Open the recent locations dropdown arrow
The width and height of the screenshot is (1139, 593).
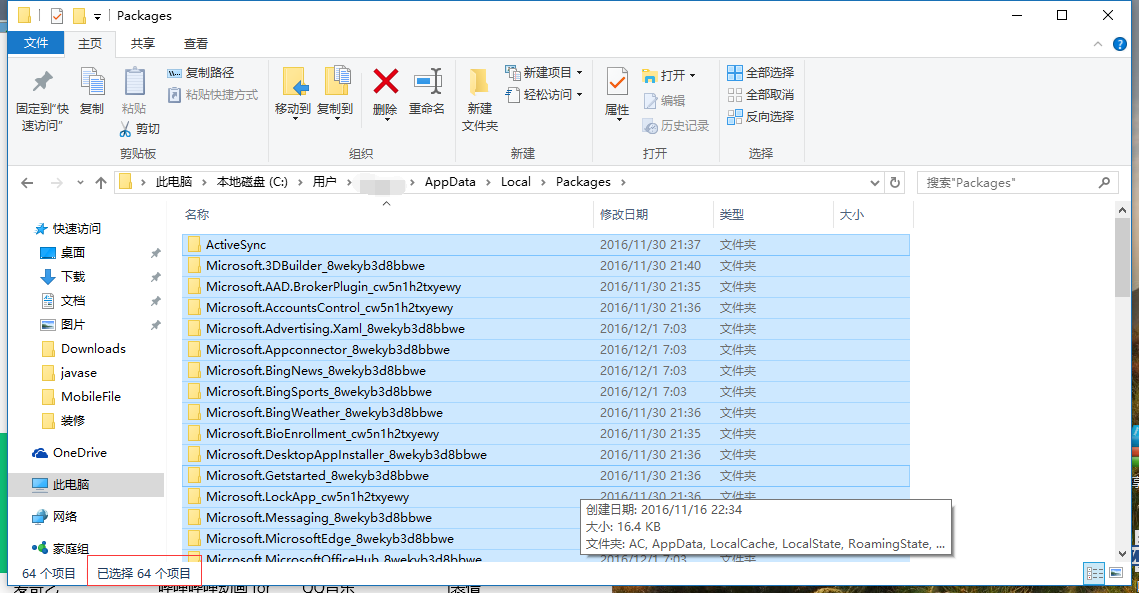[80, 182]
